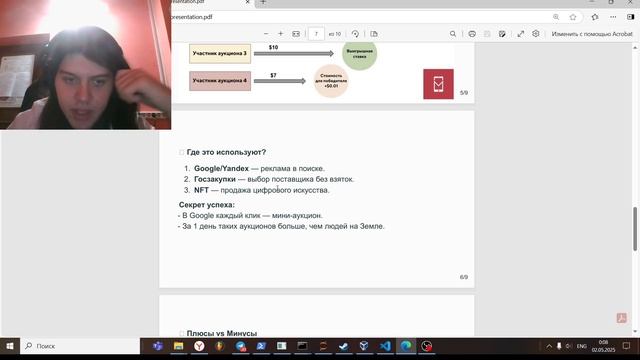
Task: Zoom out the PDF with minus button
Action: point(266,34)
